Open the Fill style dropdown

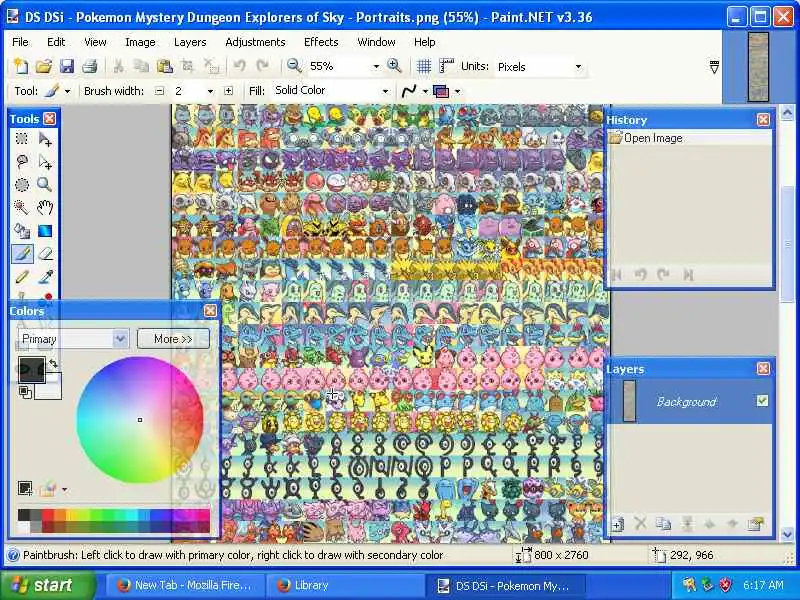(385, 91)
